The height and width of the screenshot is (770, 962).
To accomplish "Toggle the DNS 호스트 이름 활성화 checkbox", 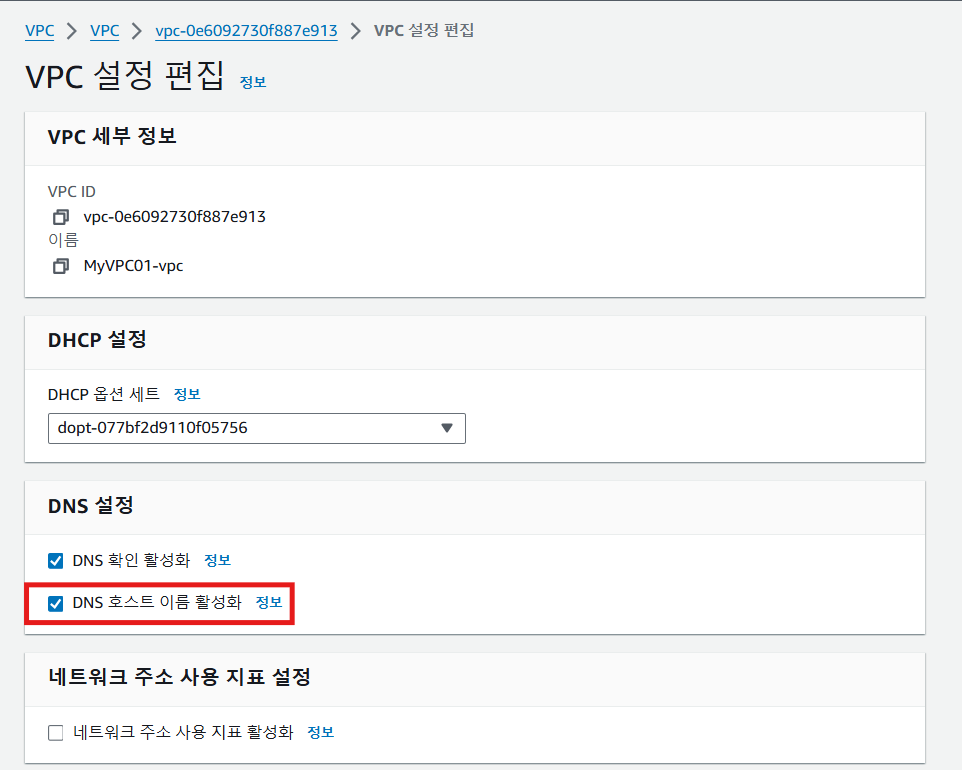I will coord(55,604).
